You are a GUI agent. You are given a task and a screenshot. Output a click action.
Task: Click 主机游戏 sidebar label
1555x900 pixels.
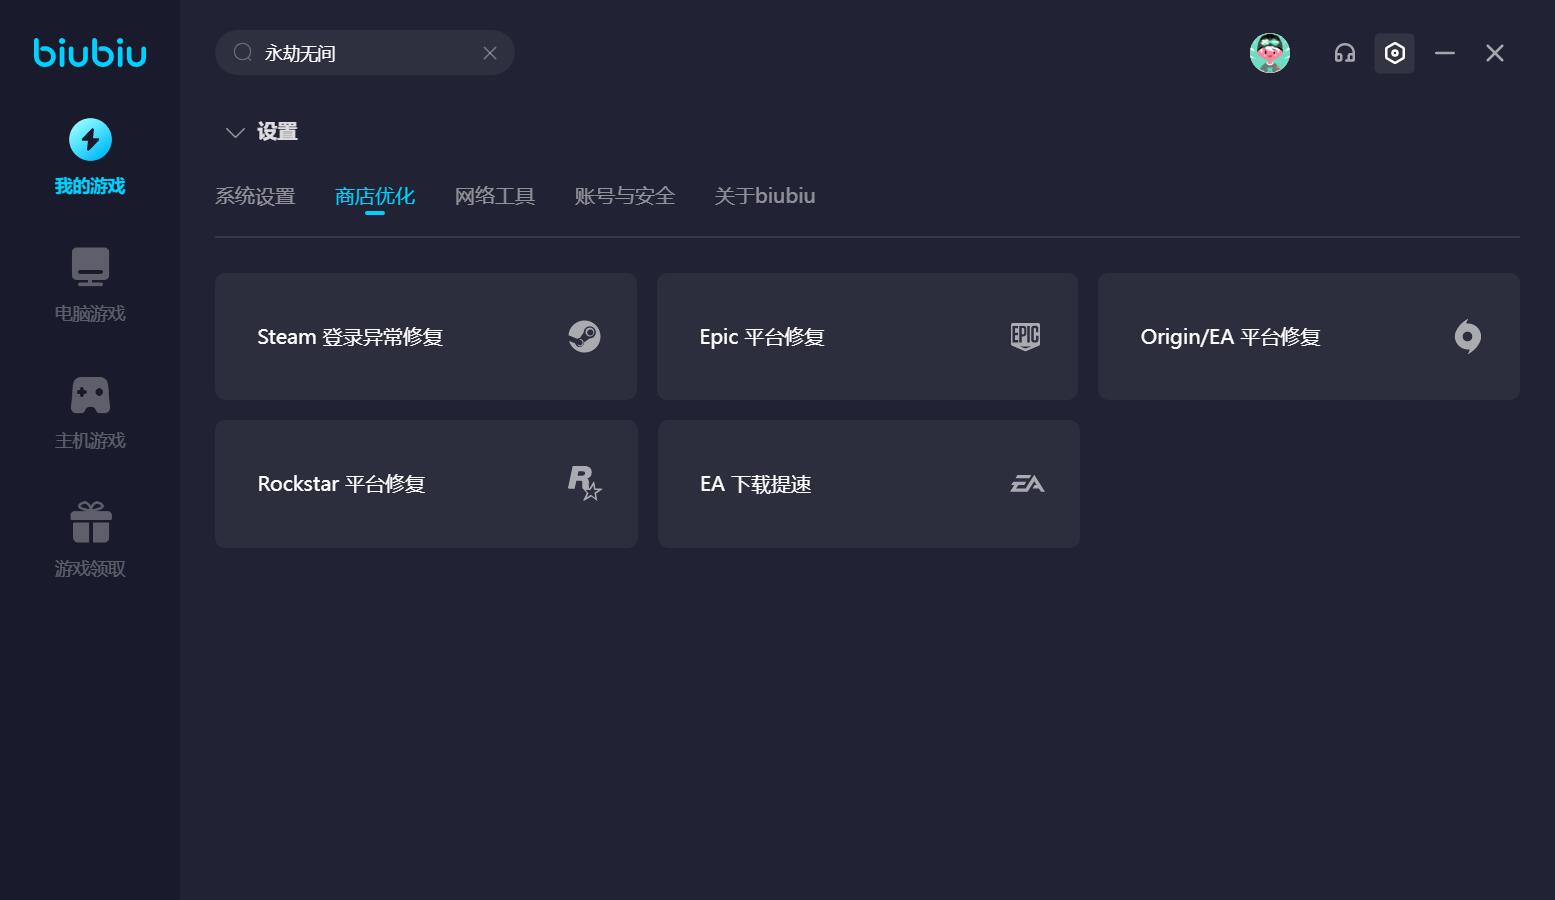pyautogui.click(x=90, y=441)
